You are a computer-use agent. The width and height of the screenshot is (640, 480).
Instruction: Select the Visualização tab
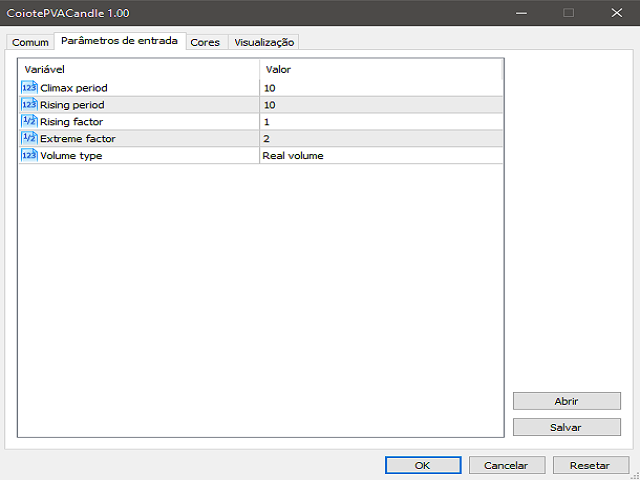click(x=264, y=42)
